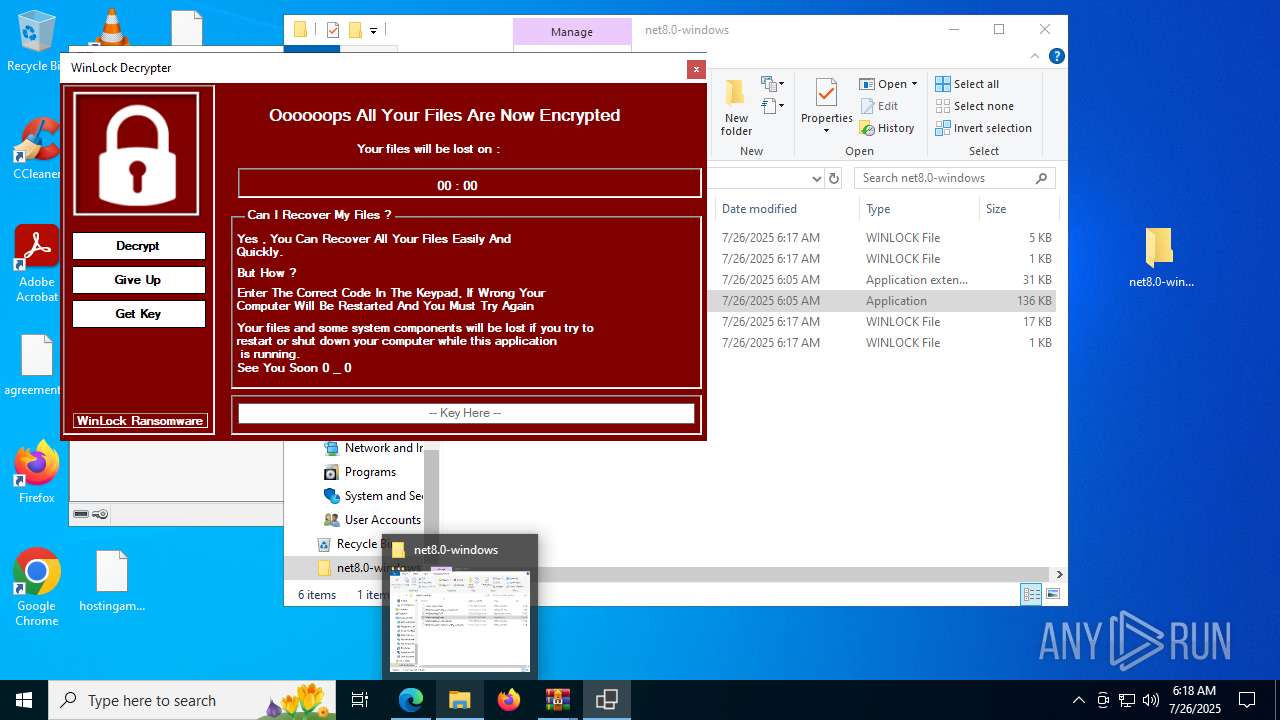Click the History ribbon command
Image resolution: width=1280 pixels, height=720 pixels.
pyautogui.click(x=886, y=128)
